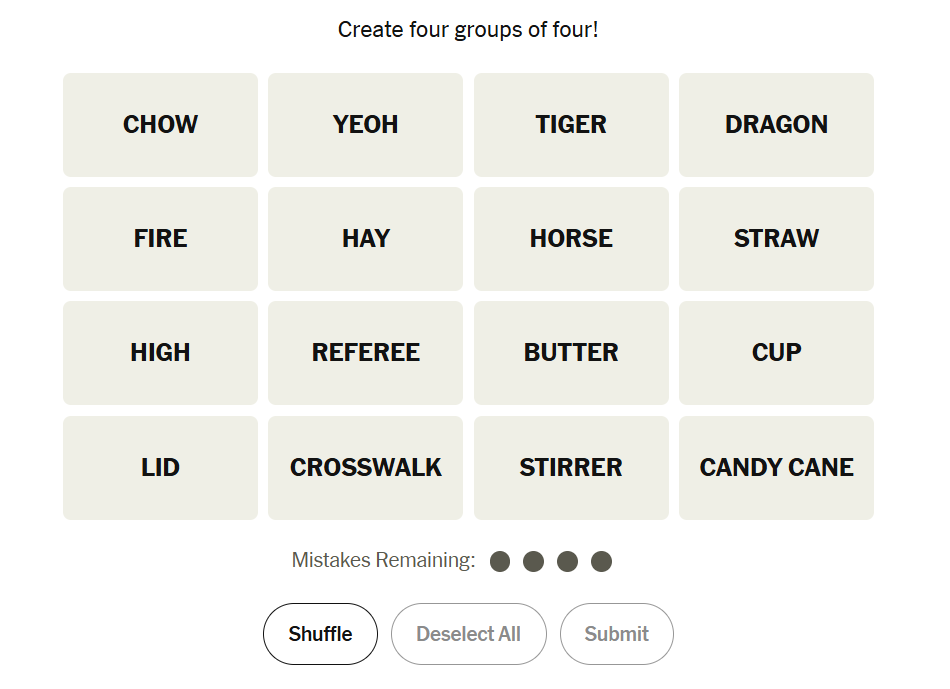Screen dimensions: 950x689
Task: Toggle the STRAW word tile
Action: [x=776, y=239]
